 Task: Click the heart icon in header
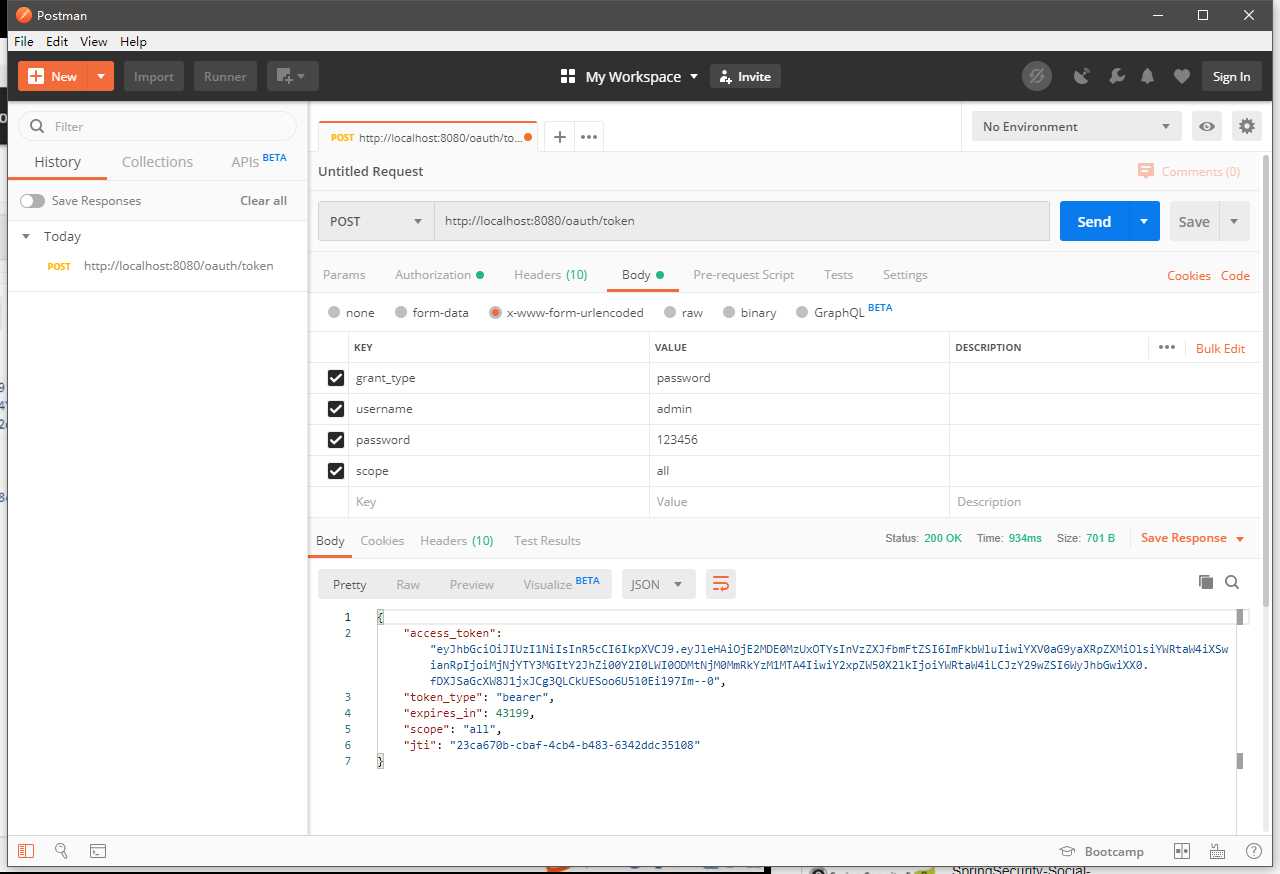point(1182,76)
